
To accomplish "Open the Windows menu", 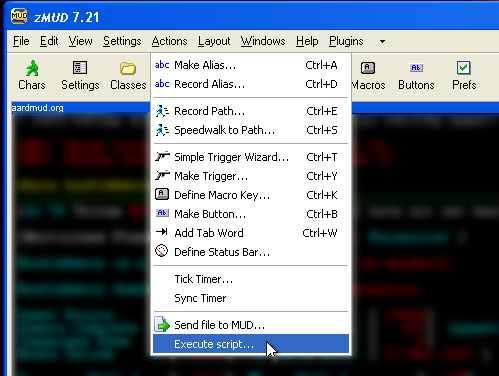I will pyautogui.click(x=263, y=41).
